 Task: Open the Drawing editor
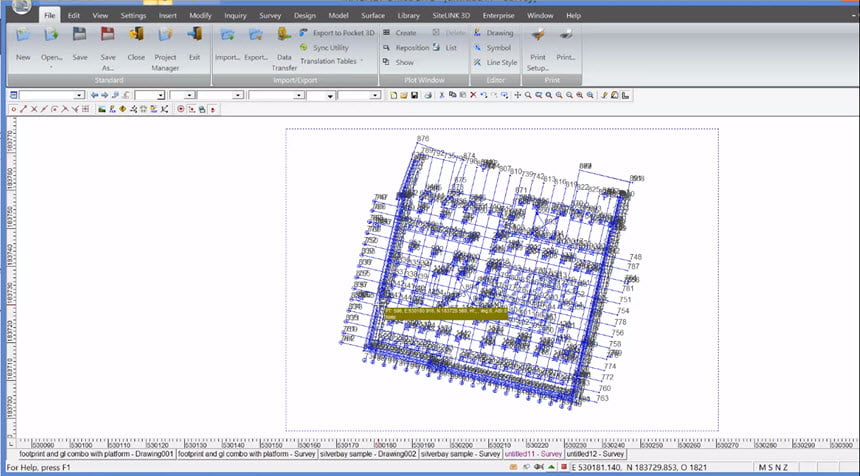coord(494,33)
